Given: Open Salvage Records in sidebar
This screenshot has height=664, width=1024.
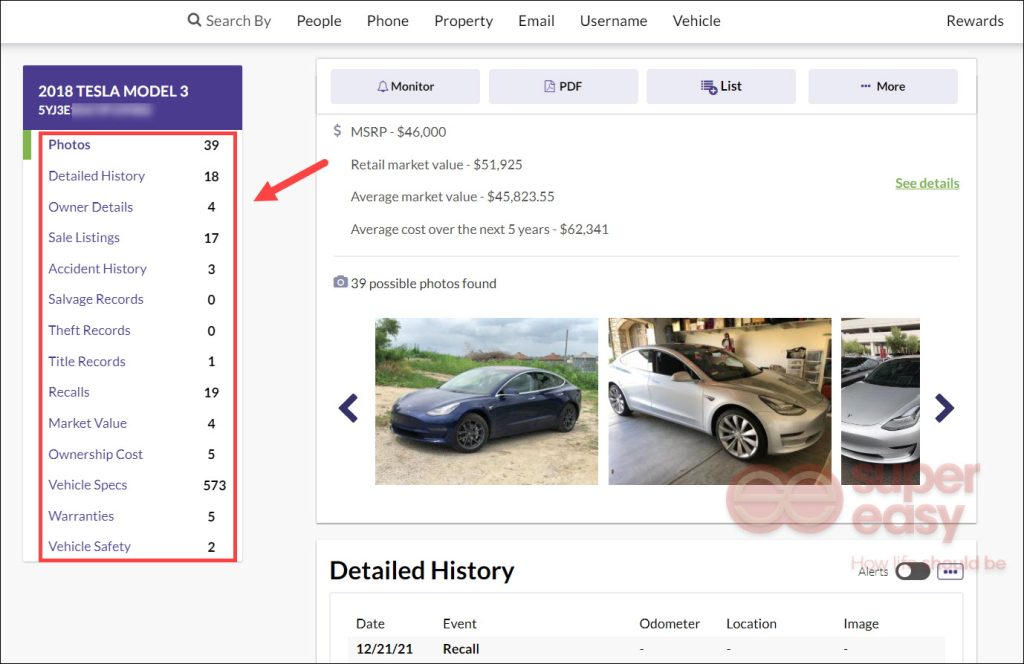Looking at the screenshot, I should click(95, 299).
